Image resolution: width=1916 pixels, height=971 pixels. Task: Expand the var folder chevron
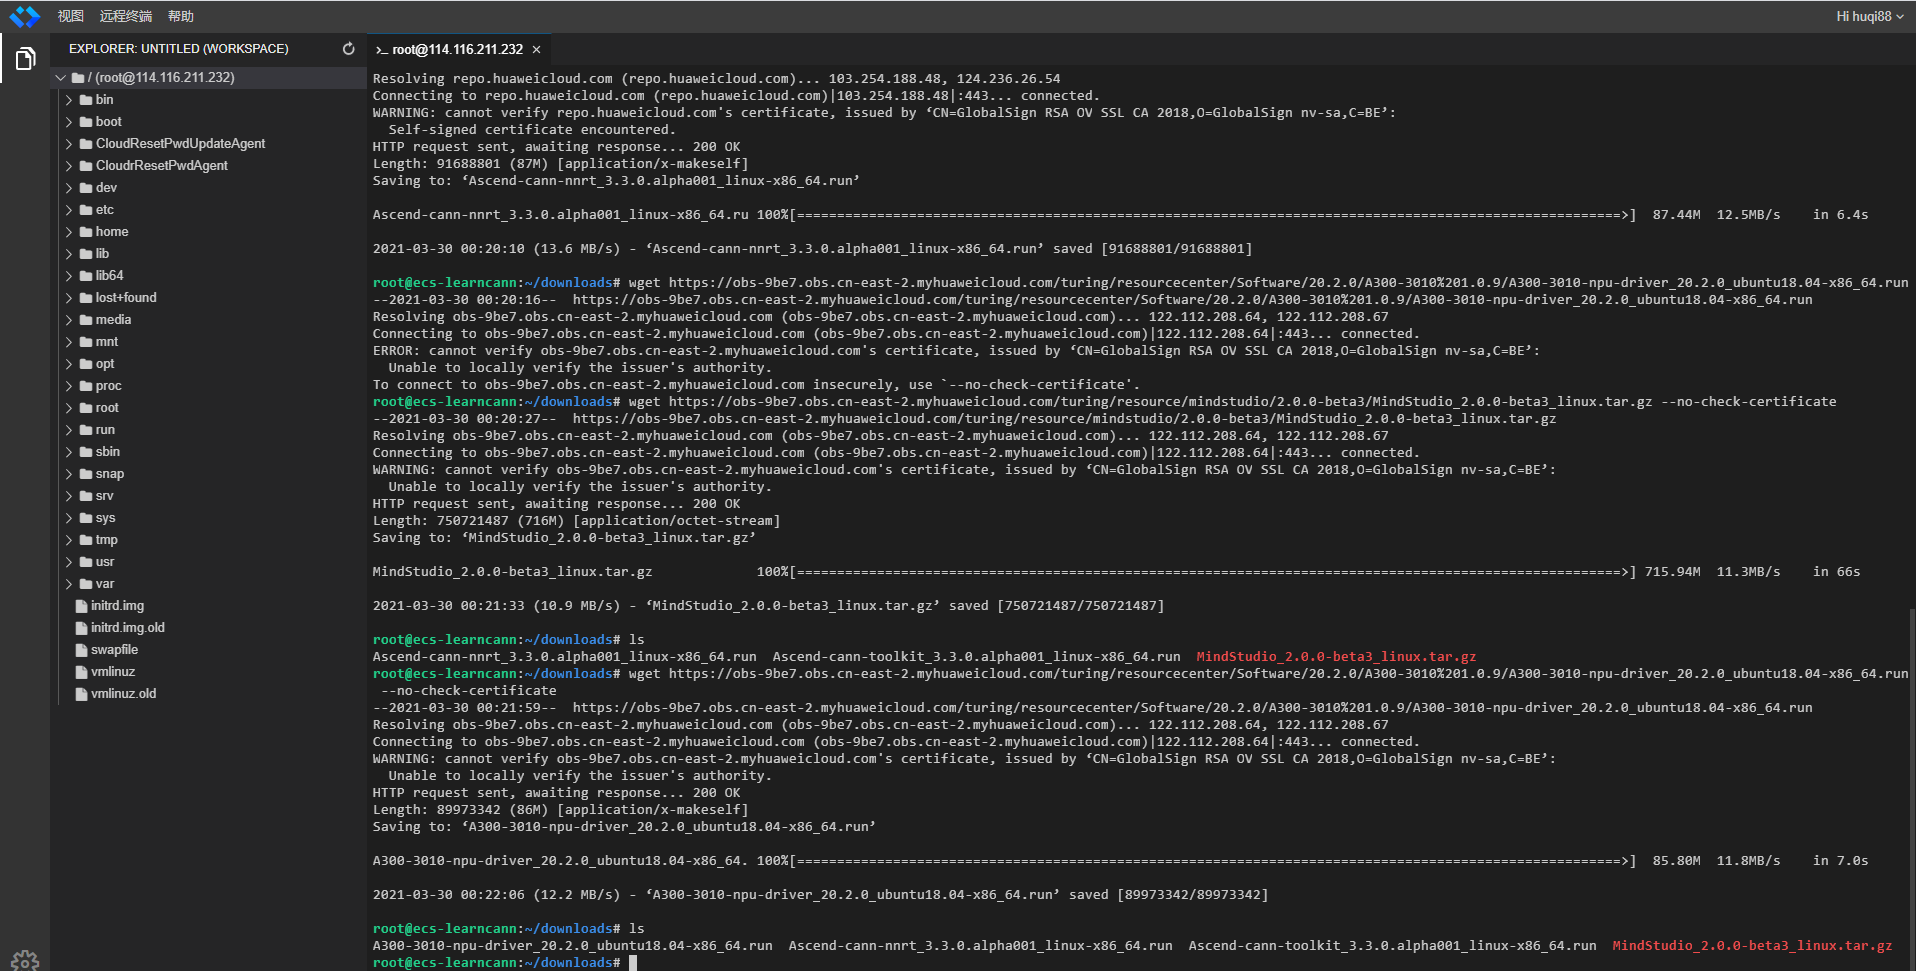pos(69,584)
